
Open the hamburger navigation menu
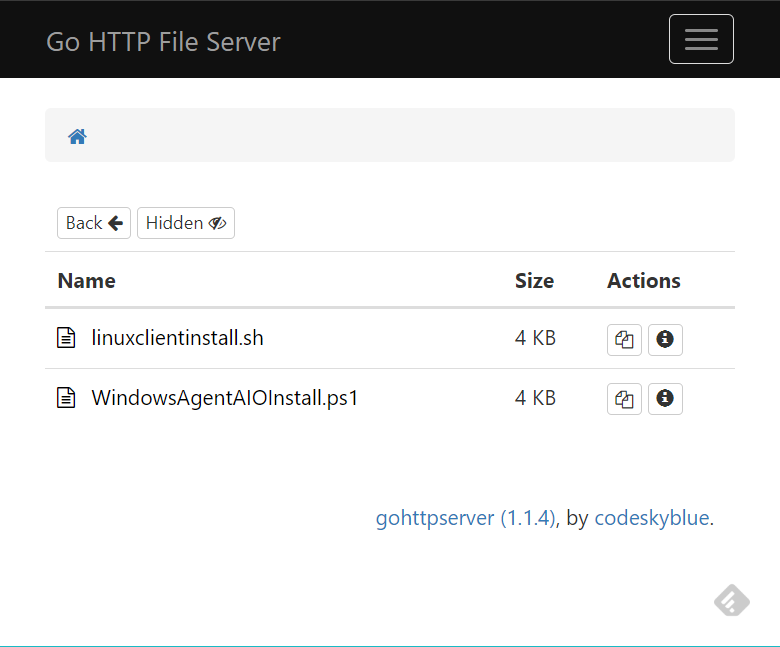tap(700, 39)
